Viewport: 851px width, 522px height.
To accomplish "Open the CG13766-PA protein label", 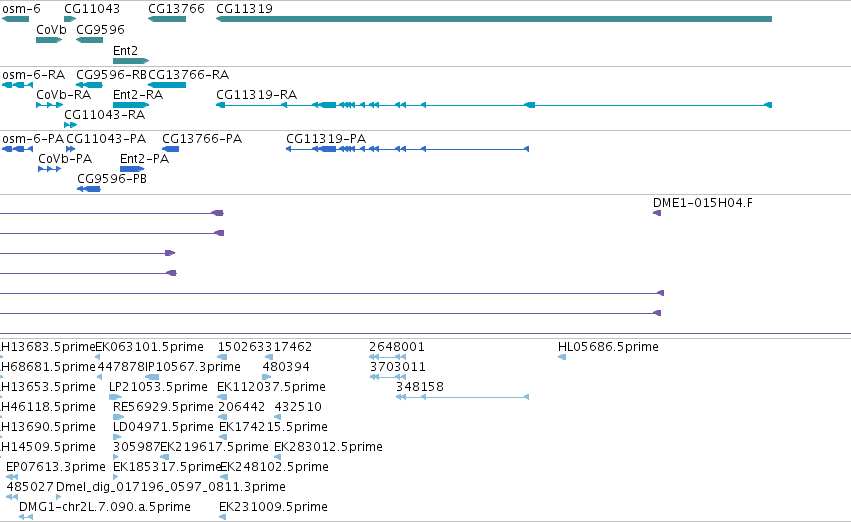I will (202, 138).
